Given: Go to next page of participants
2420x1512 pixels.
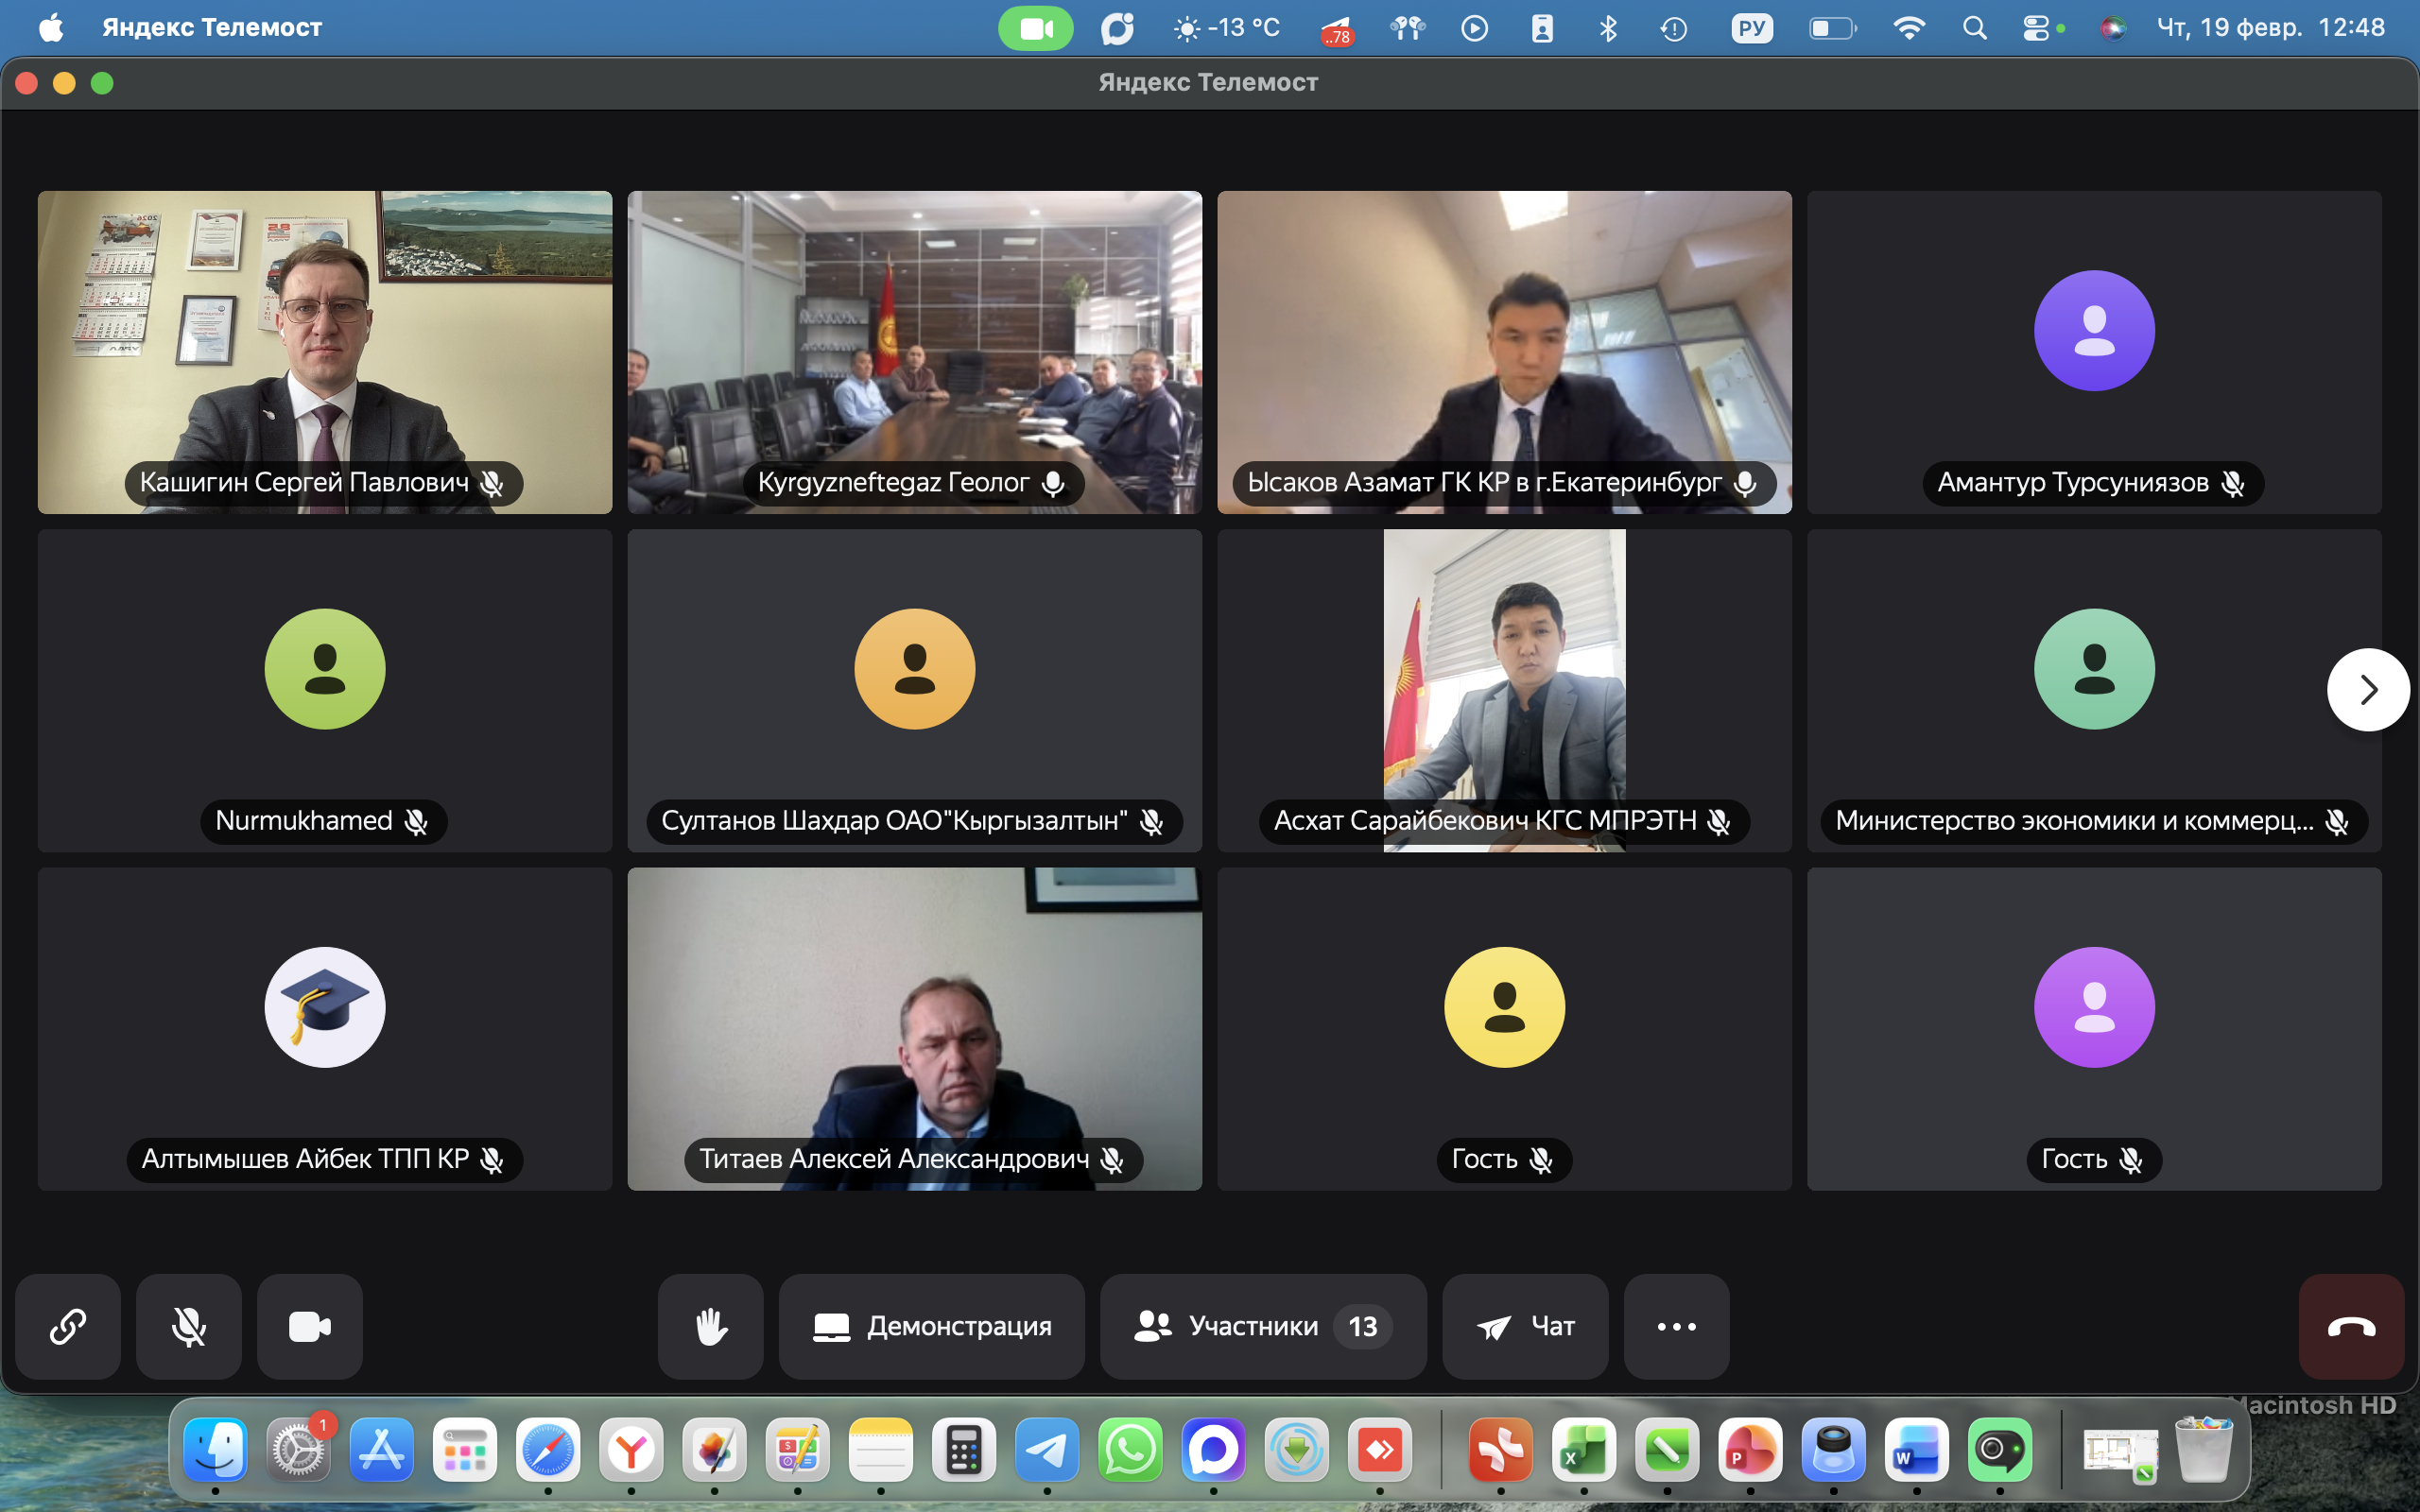Looking at the screenshot, I should point(2367,689).
